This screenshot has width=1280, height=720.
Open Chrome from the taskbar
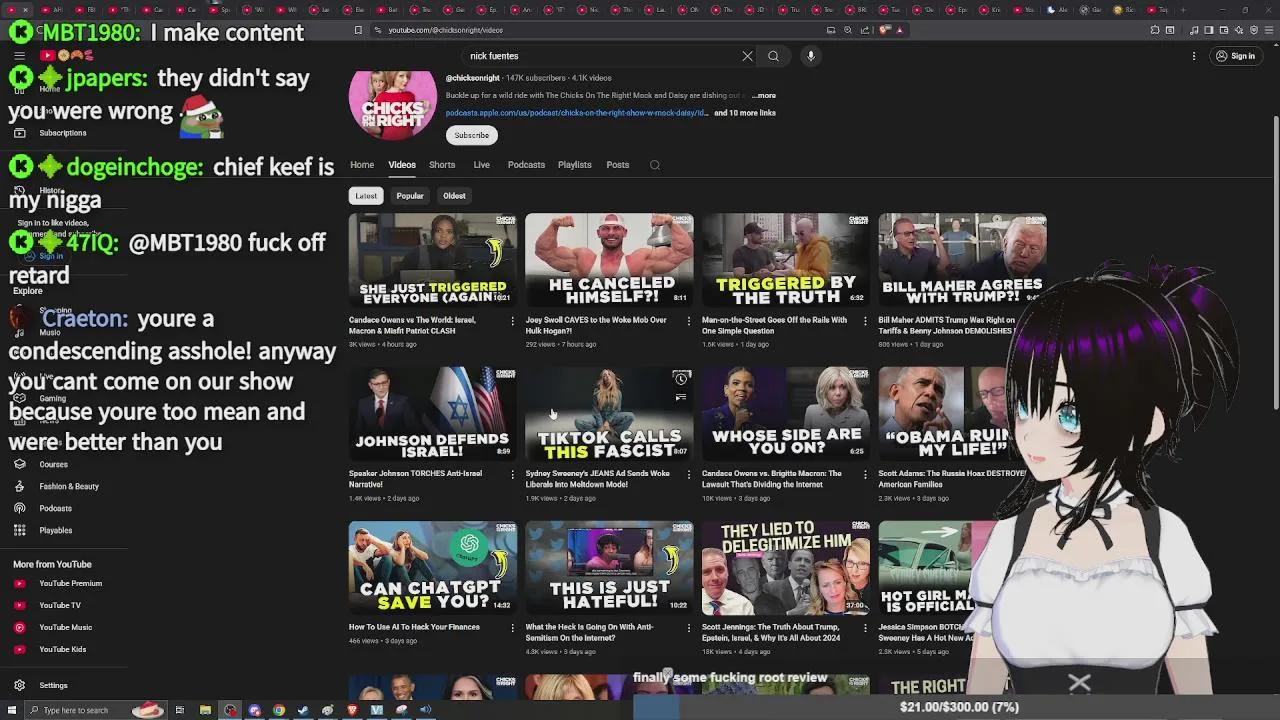[x=279, y=710]
